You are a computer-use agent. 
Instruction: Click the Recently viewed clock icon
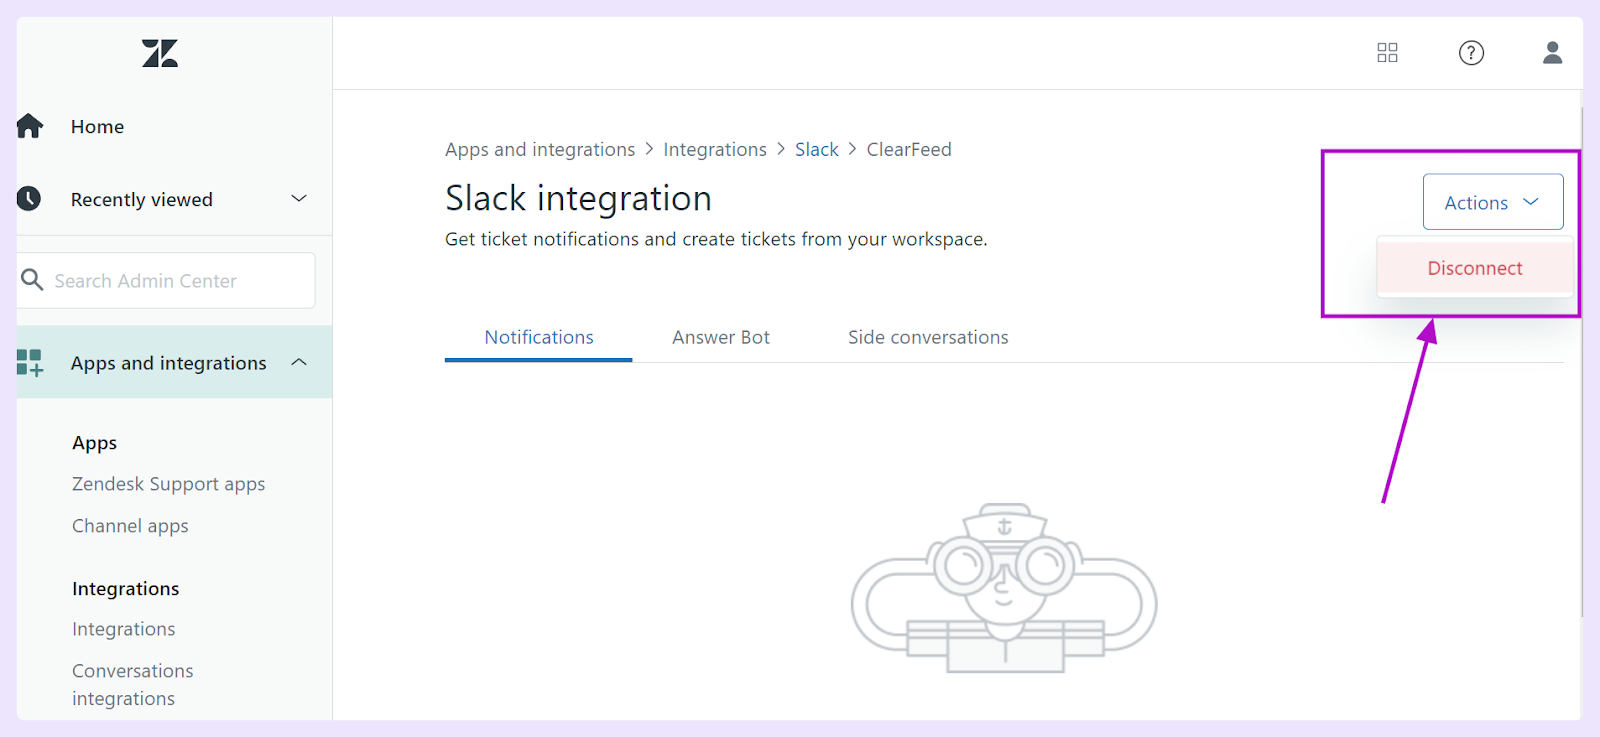pyautogui.click(x=29, y=198)
